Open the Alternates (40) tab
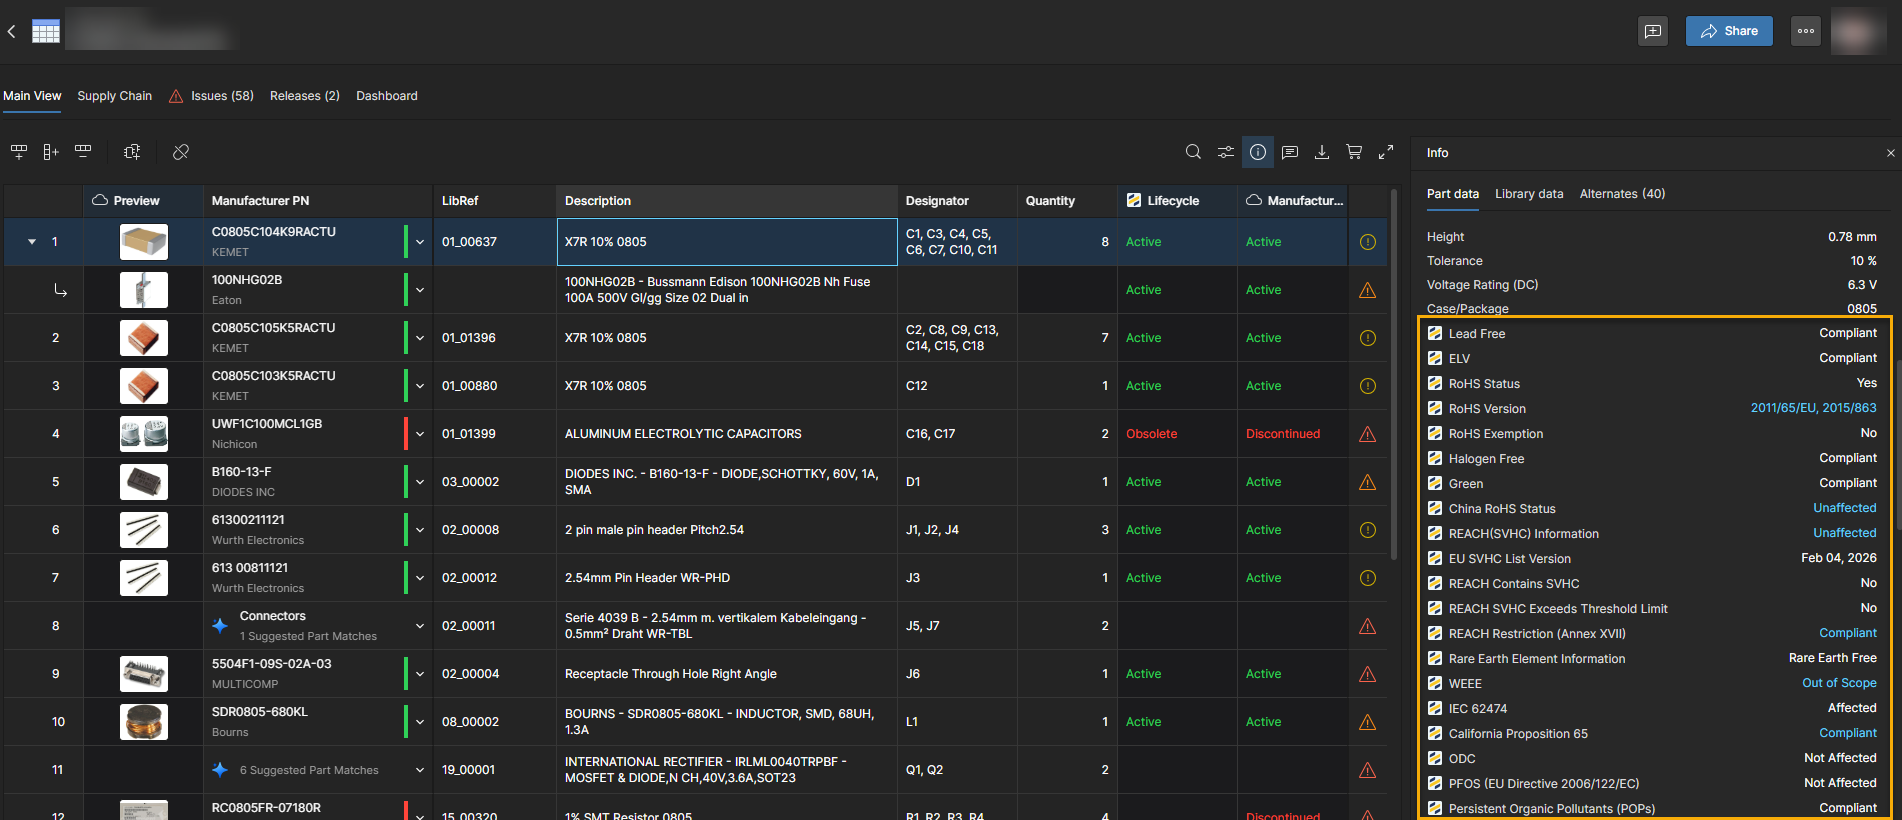Viewport: 1902px width, 820px height. [x=1622, y=194]
